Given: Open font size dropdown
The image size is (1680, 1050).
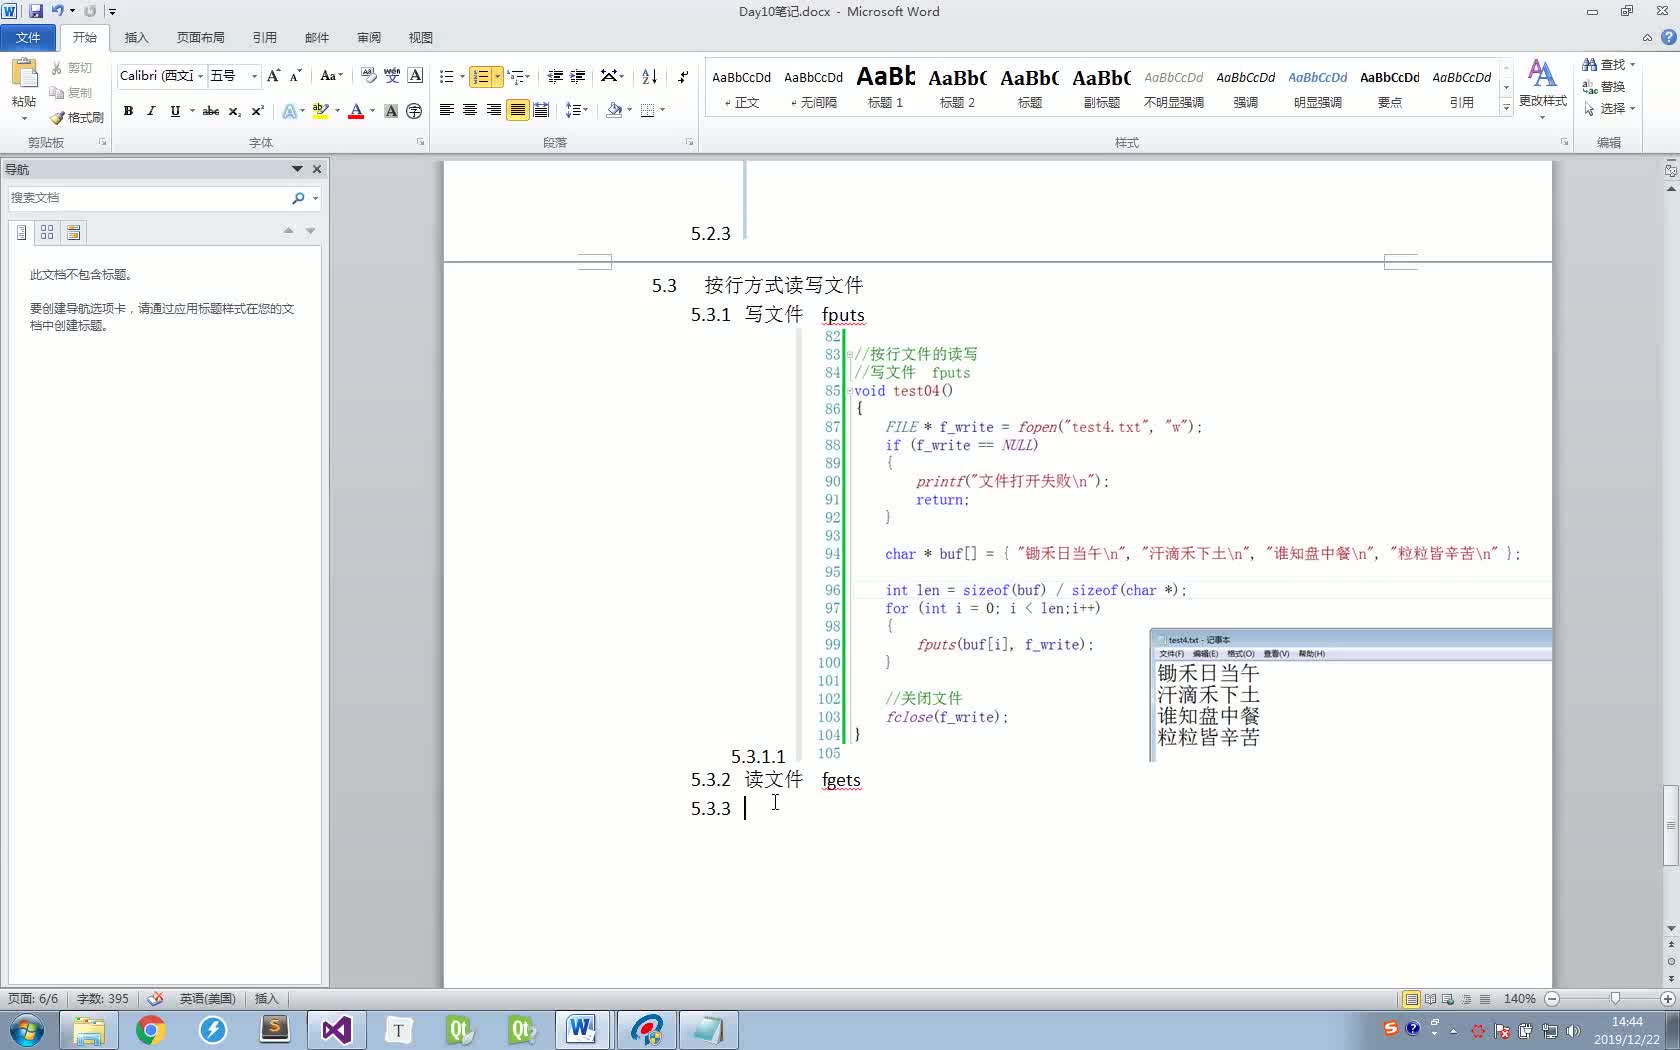Looking at the screenshot, I should point(254,76).
